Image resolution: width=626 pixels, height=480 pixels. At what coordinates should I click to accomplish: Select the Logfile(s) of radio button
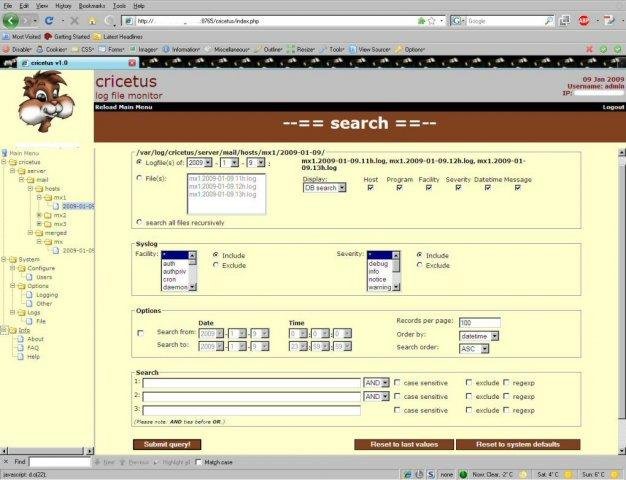click(139, 162)
